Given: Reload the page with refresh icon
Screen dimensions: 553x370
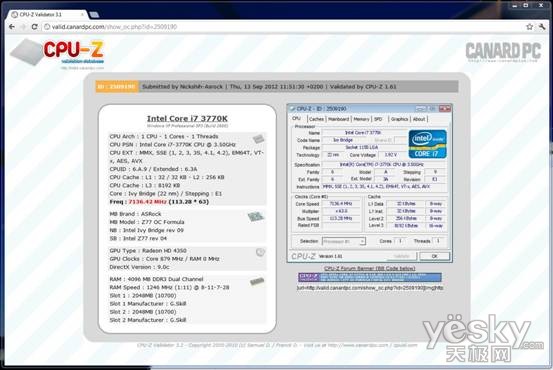Looking at the screenshot, I should pyautogui.click(x=35, y=27).
